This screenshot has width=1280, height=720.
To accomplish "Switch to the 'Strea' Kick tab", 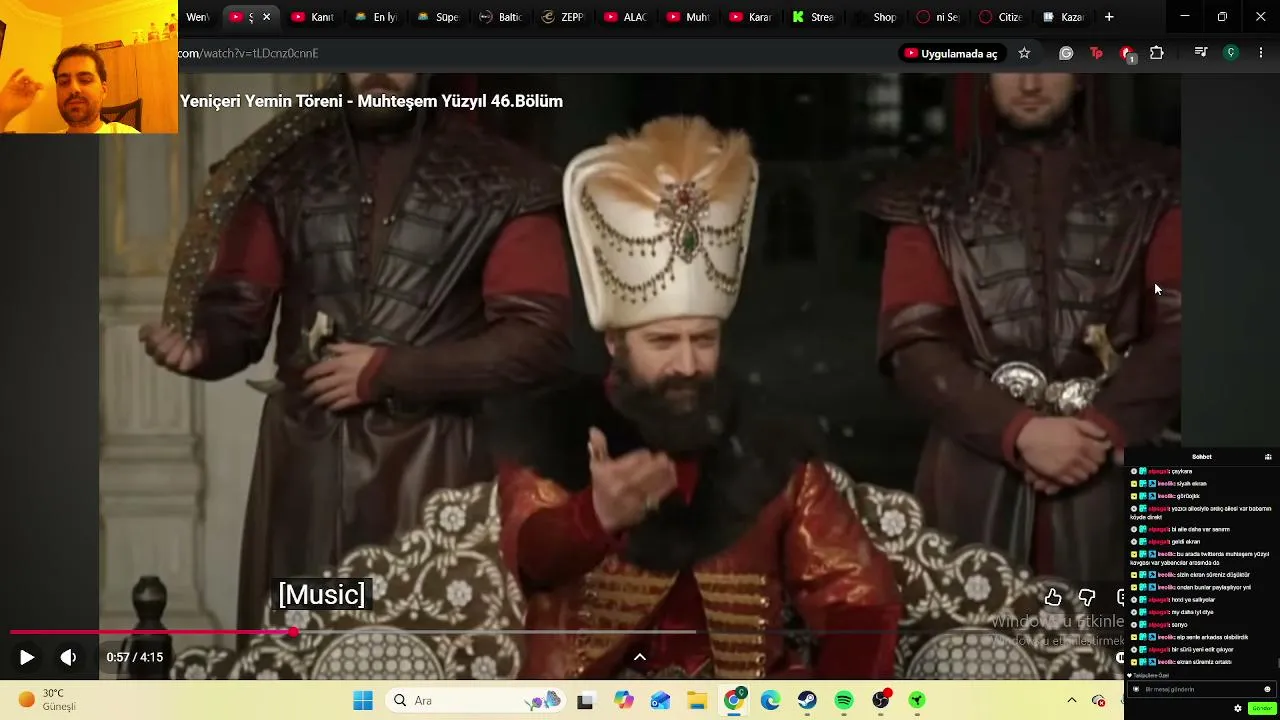I will pyautogui.click(x=812, y=17).
